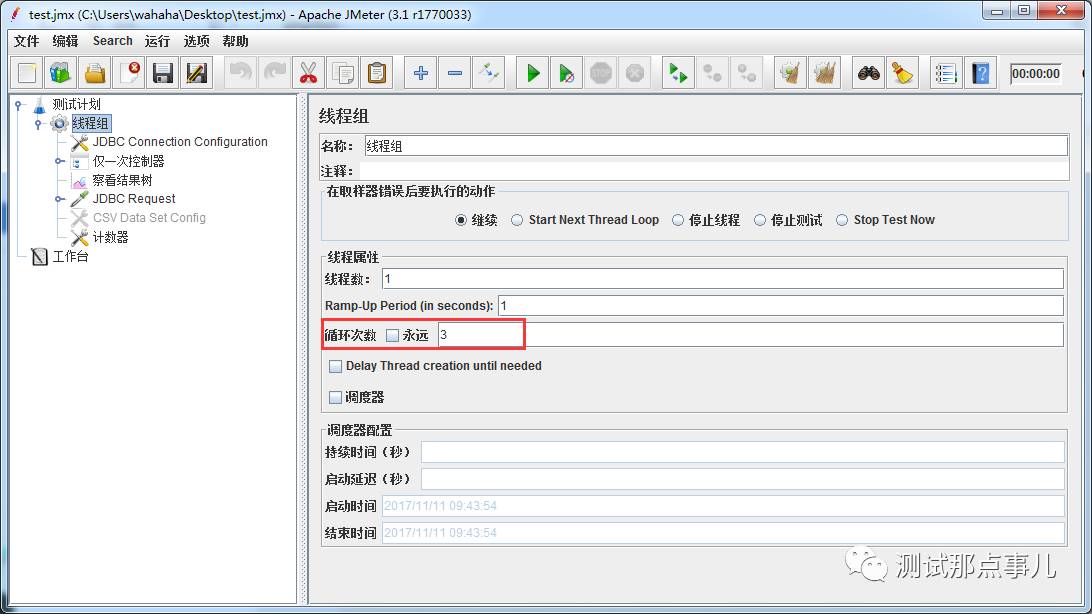Open Search with the binoculars icon
The image size is (1092, 614).
pos(868,73)
